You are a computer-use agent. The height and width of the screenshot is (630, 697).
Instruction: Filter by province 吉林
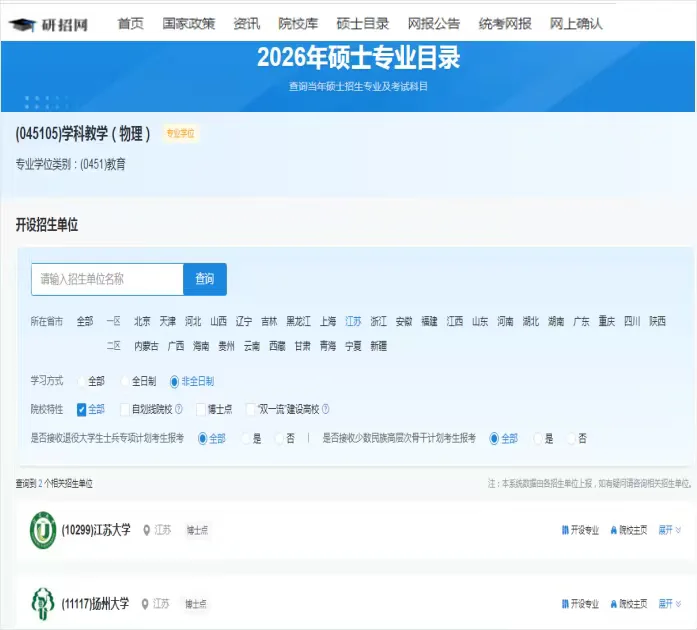[269, 321]
